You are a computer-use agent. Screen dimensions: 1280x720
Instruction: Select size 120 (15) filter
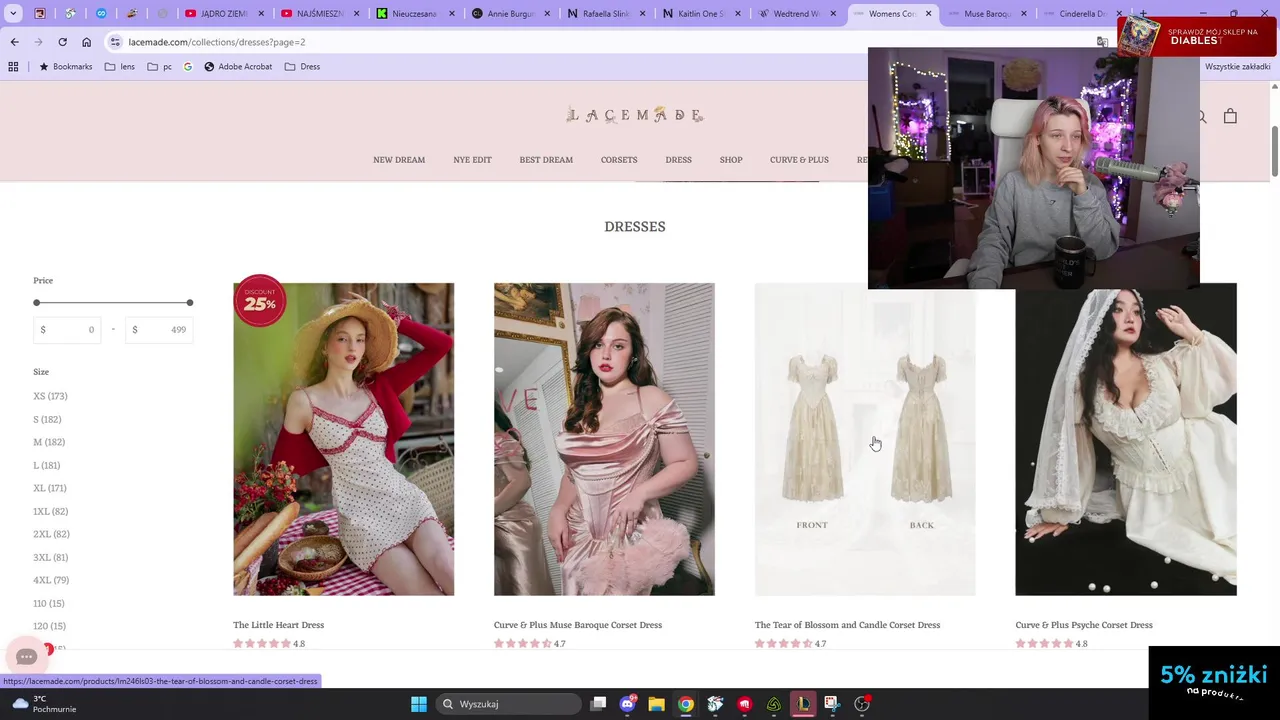49,626
